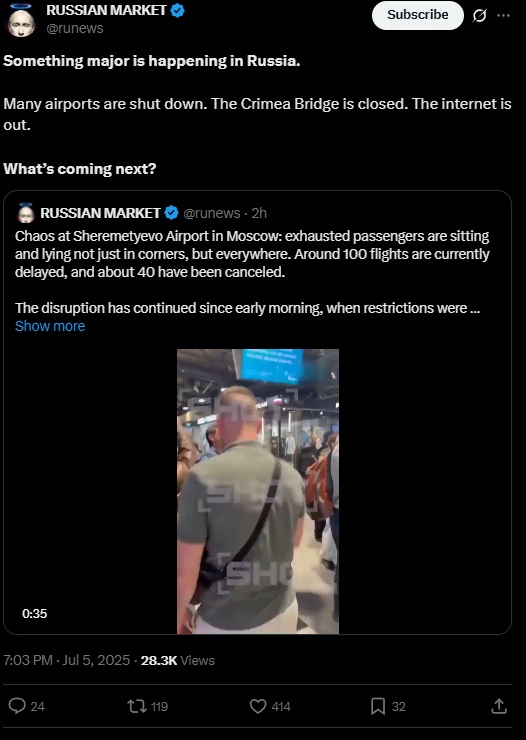Click the 7:03 PM Jul 5, 2025 timestamp
526x740 pixels.
[67, 660]
